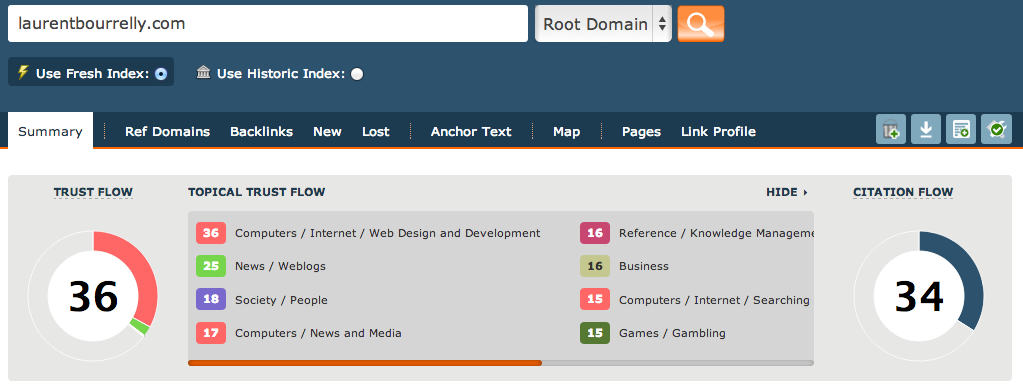This screenshot has height=391, width=1023.
Task: Click the verify tools checkmark icon
Action: [996, 129]
